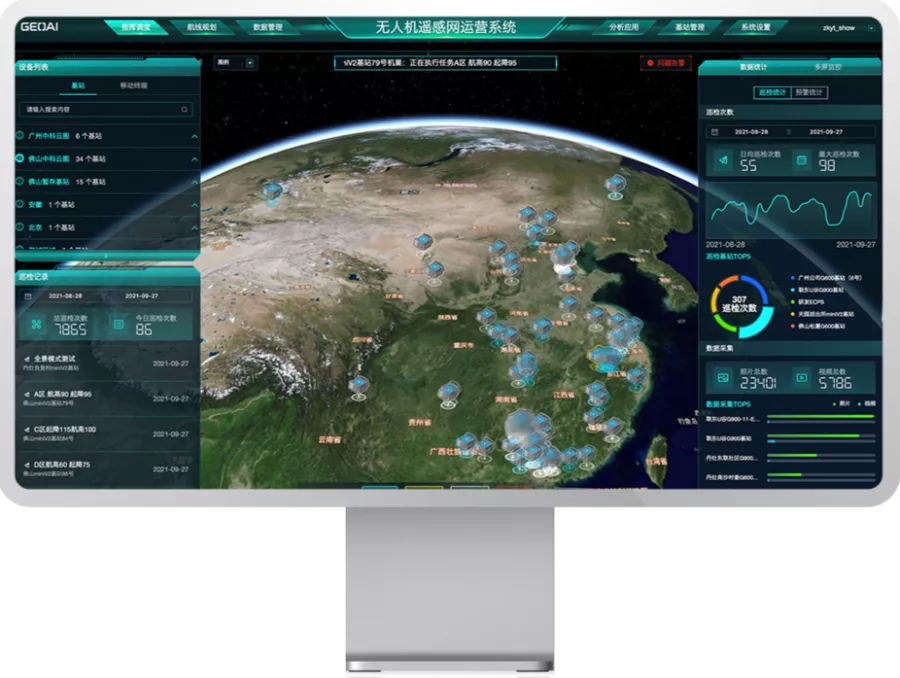Click the calendar icon beside 最大巡检次数
This screenshot has height=678, width=900.
pyautogui.click(x=802, y=160)
